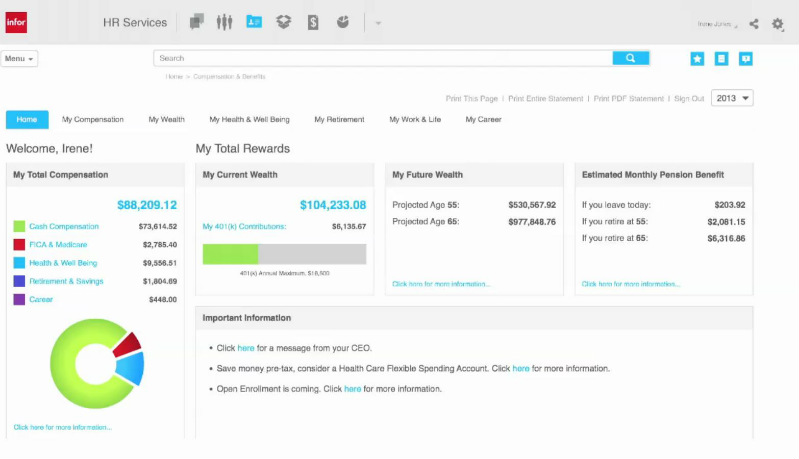This screenshot has height=459, width=799.
Task: Expand the toolbar overflow arrow
Action: (x=377, y=23)
